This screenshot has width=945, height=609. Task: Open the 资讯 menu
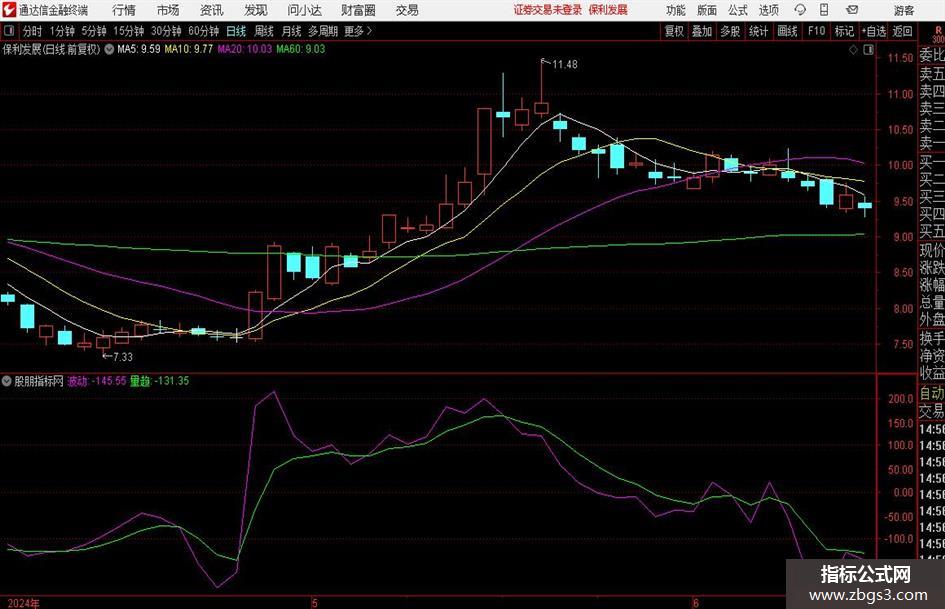tap(212, 10)
